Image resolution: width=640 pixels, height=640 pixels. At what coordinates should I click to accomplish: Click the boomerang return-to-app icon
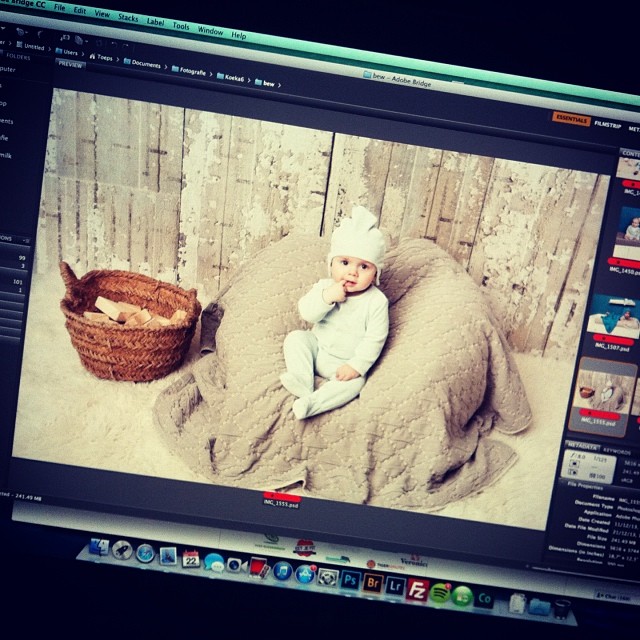pyautogui.click(x=40, y=34)
